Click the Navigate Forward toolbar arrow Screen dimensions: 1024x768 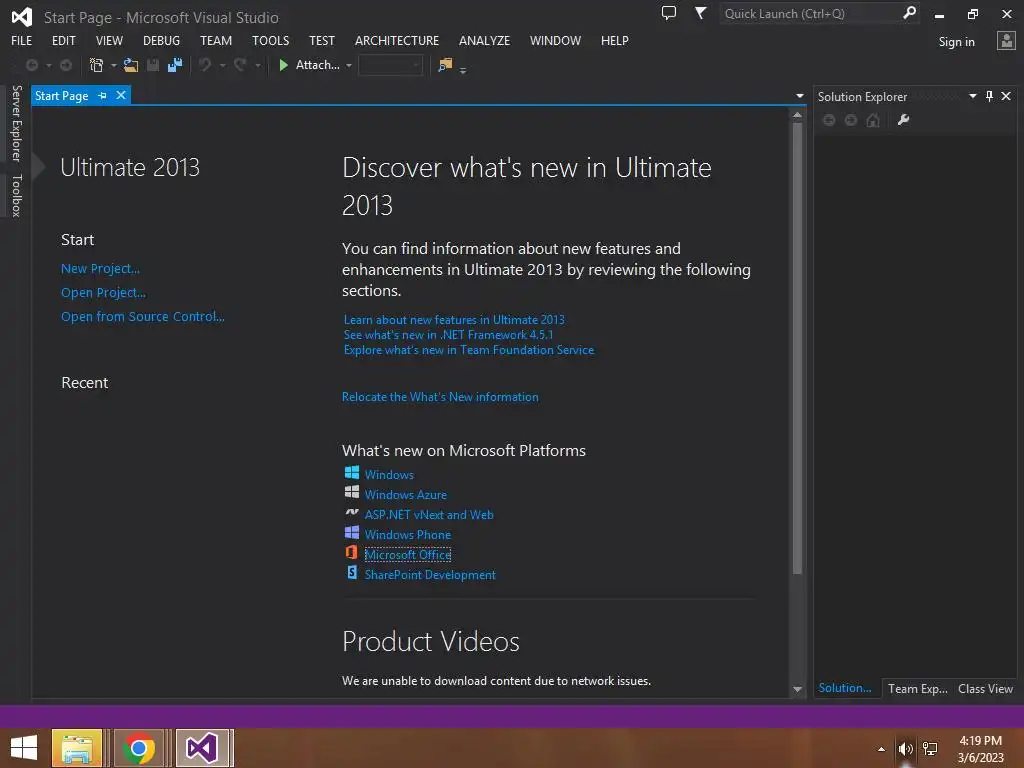click(x=66, y=65)
